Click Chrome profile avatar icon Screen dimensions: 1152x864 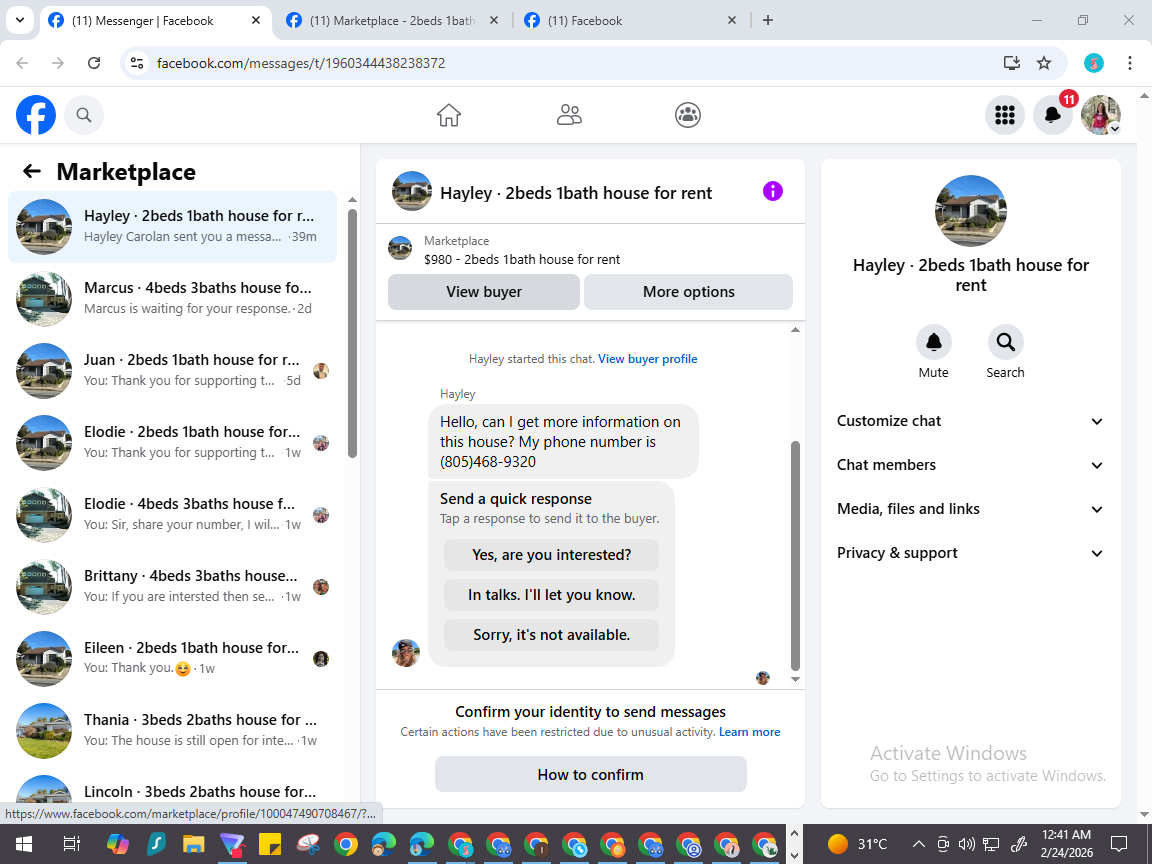click(1094, 63)
